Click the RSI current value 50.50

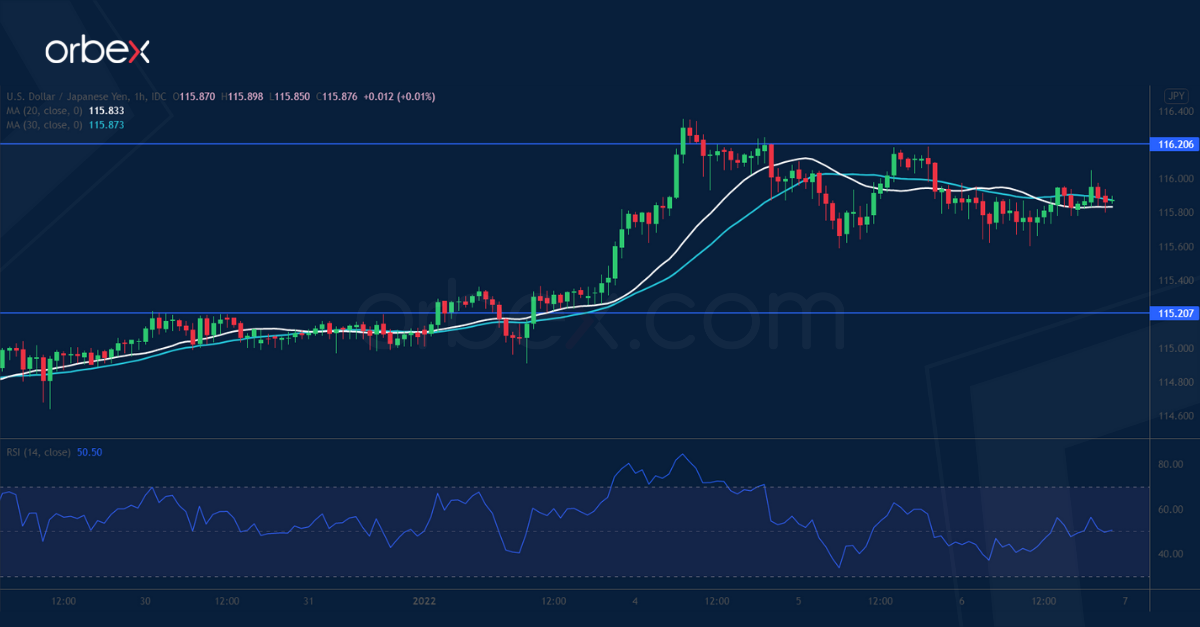(x=90, y=452)
